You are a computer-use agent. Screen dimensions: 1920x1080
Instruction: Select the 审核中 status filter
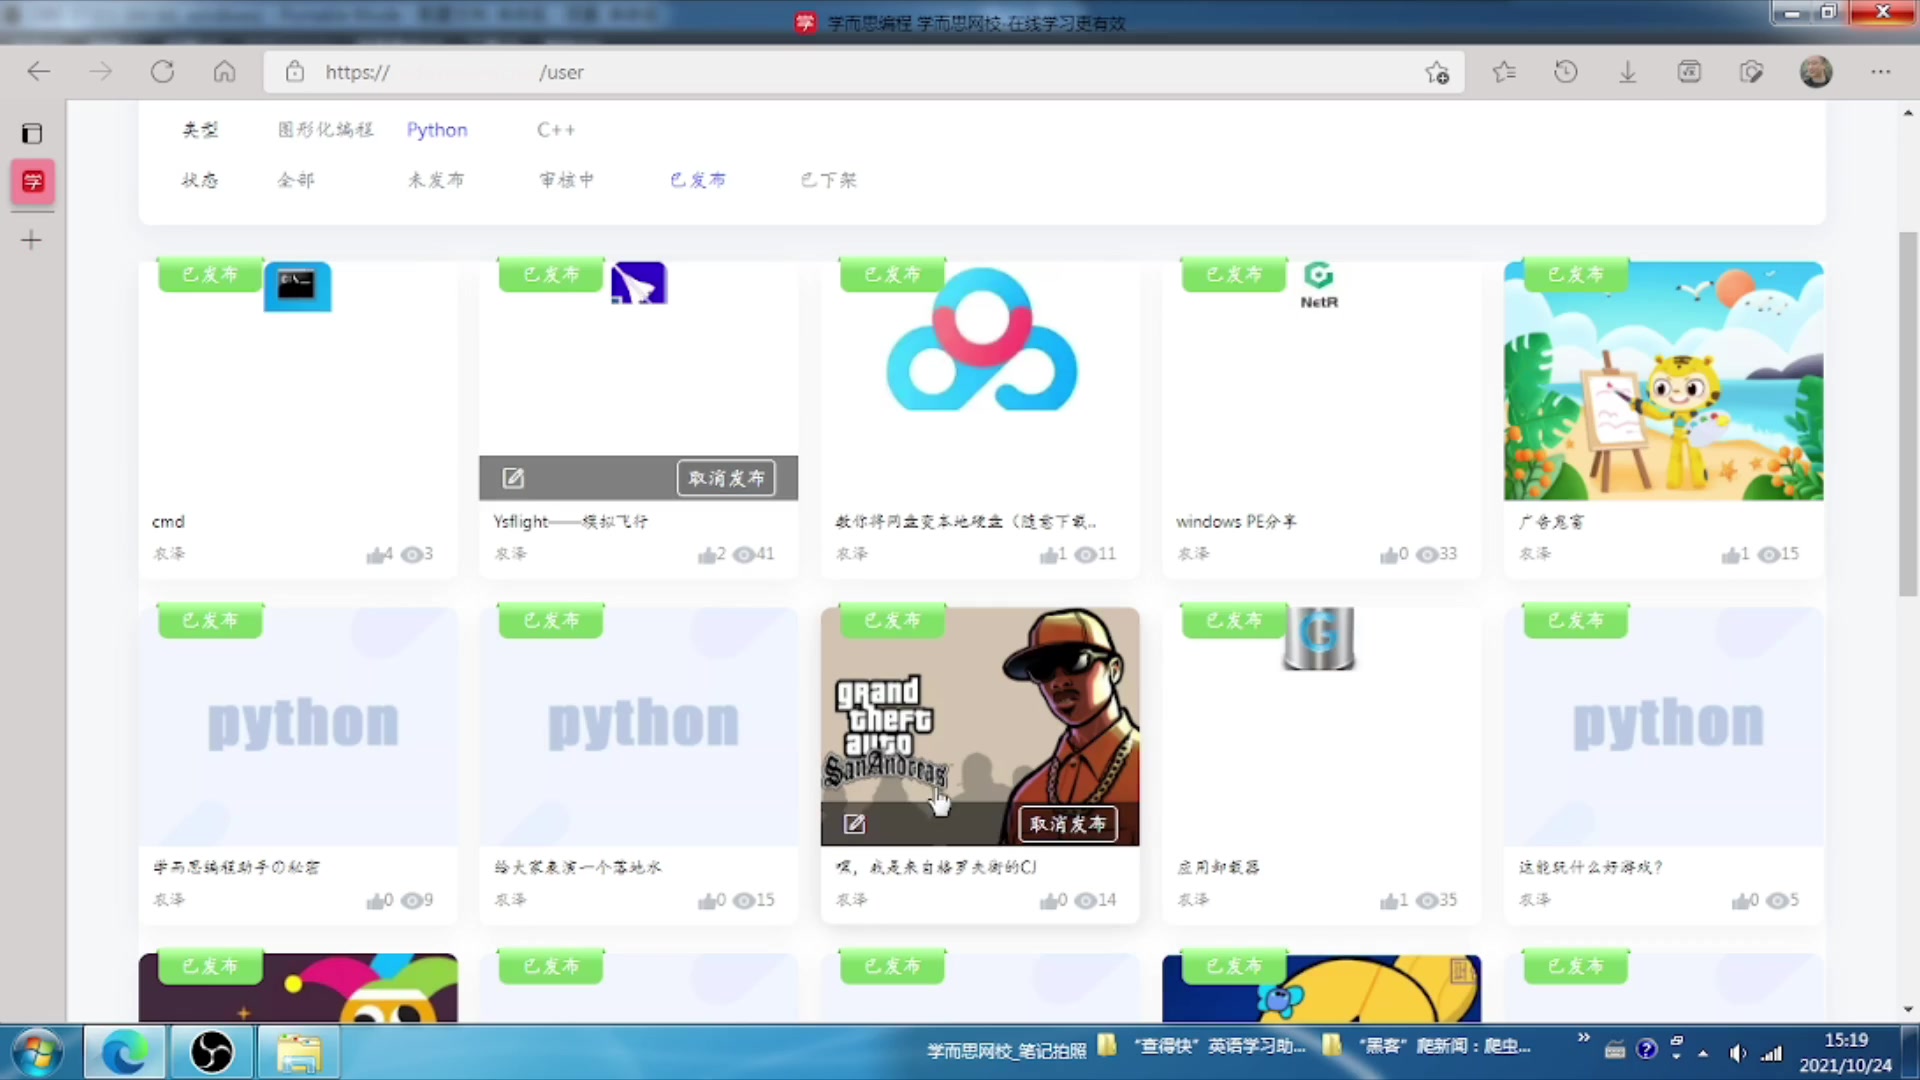pyautogui.click(x=567, y=180)
